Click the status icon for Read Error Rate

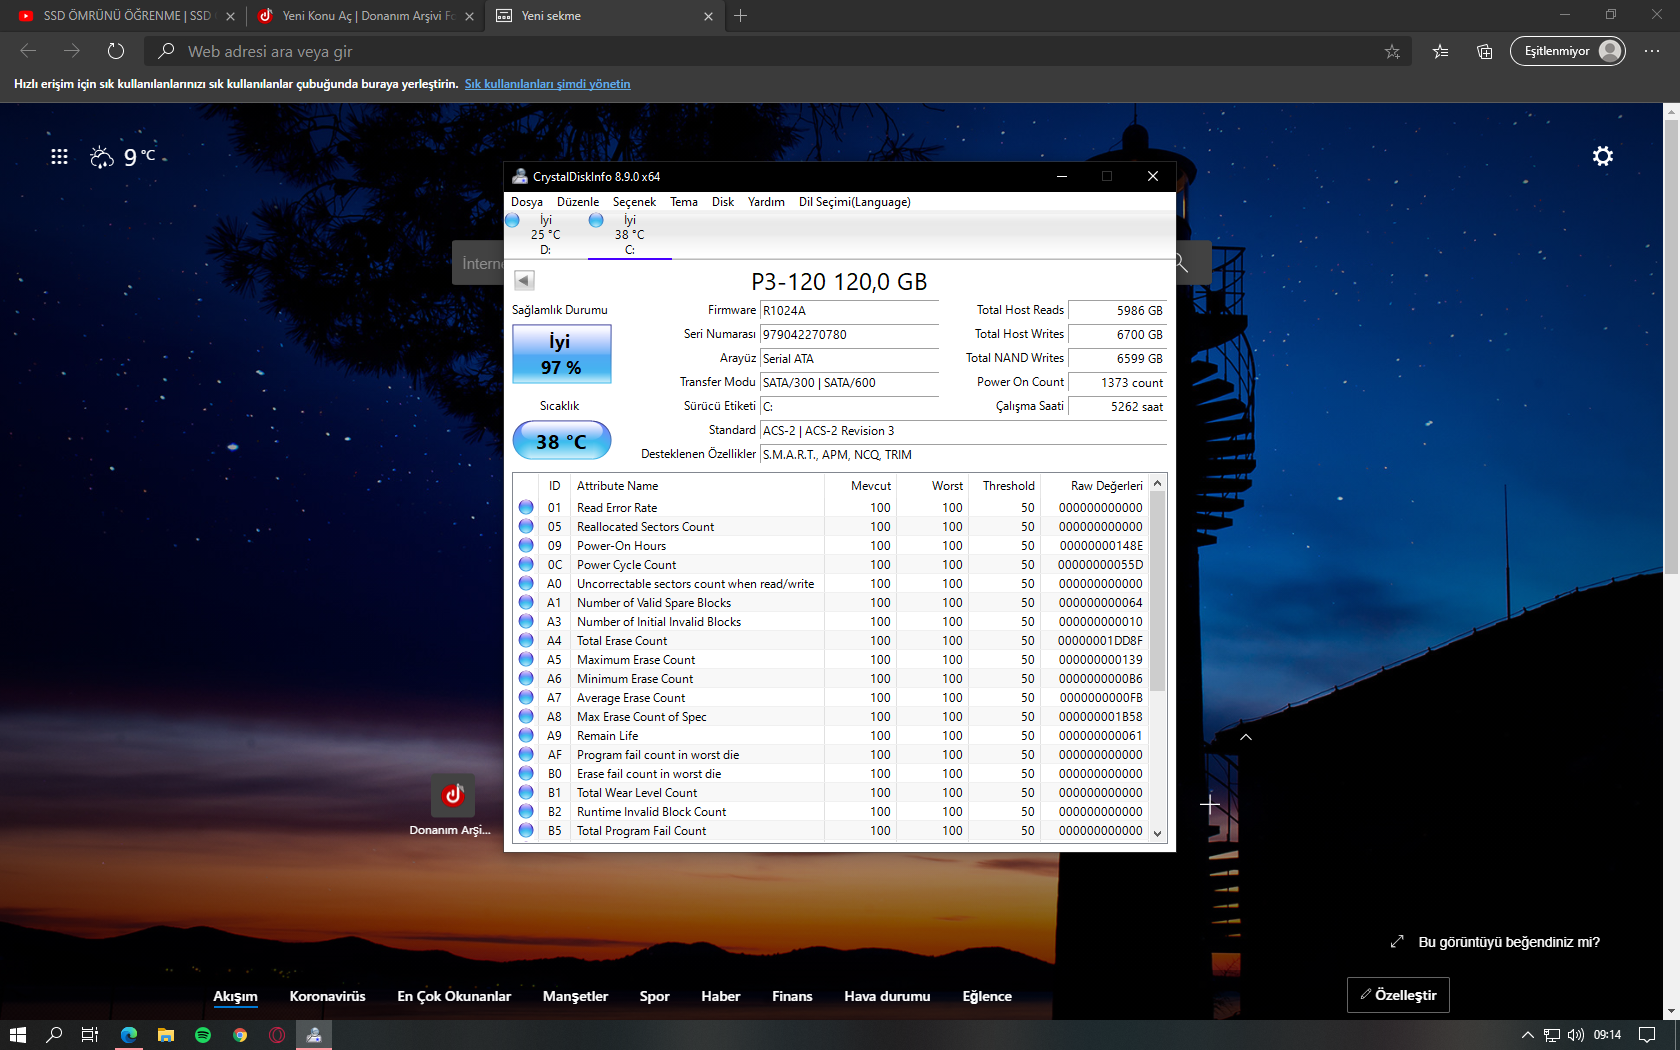(526, 508)
